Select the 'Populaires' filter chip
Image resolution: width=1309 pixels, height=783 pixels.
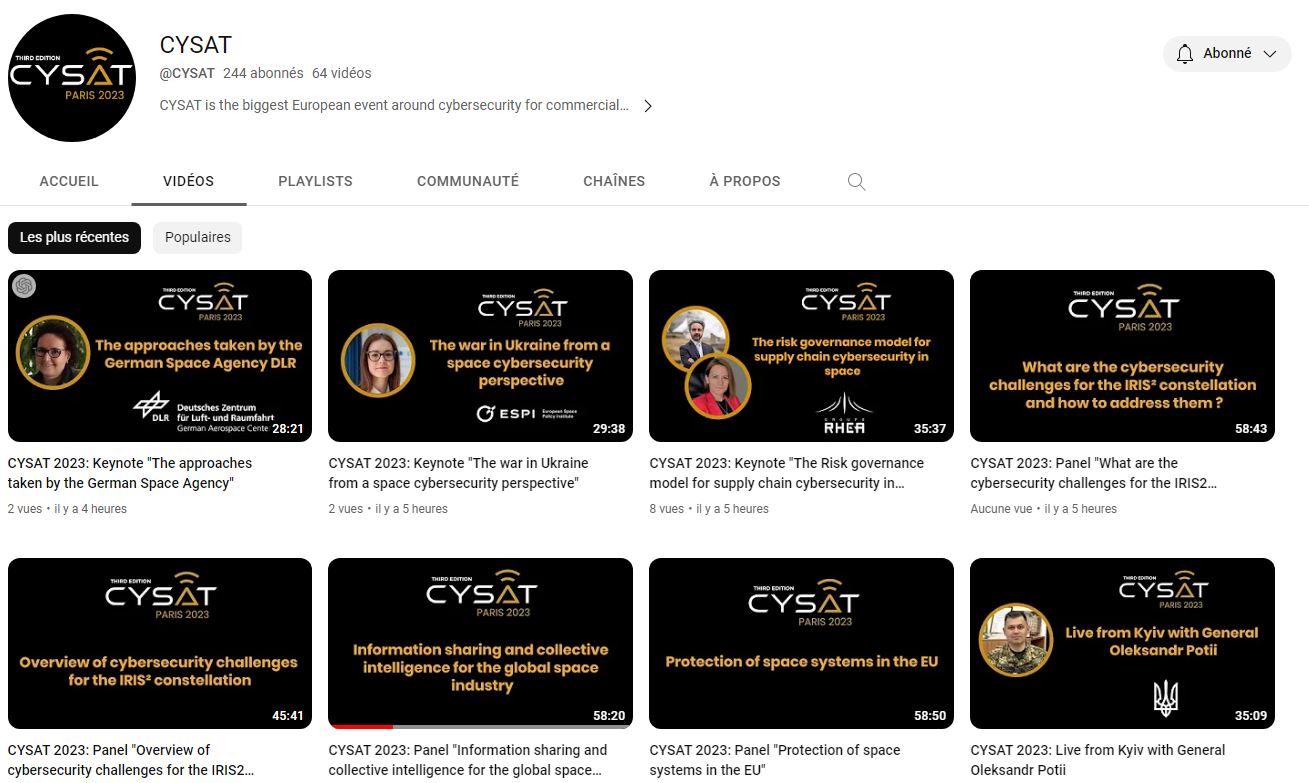click(197, 238)
